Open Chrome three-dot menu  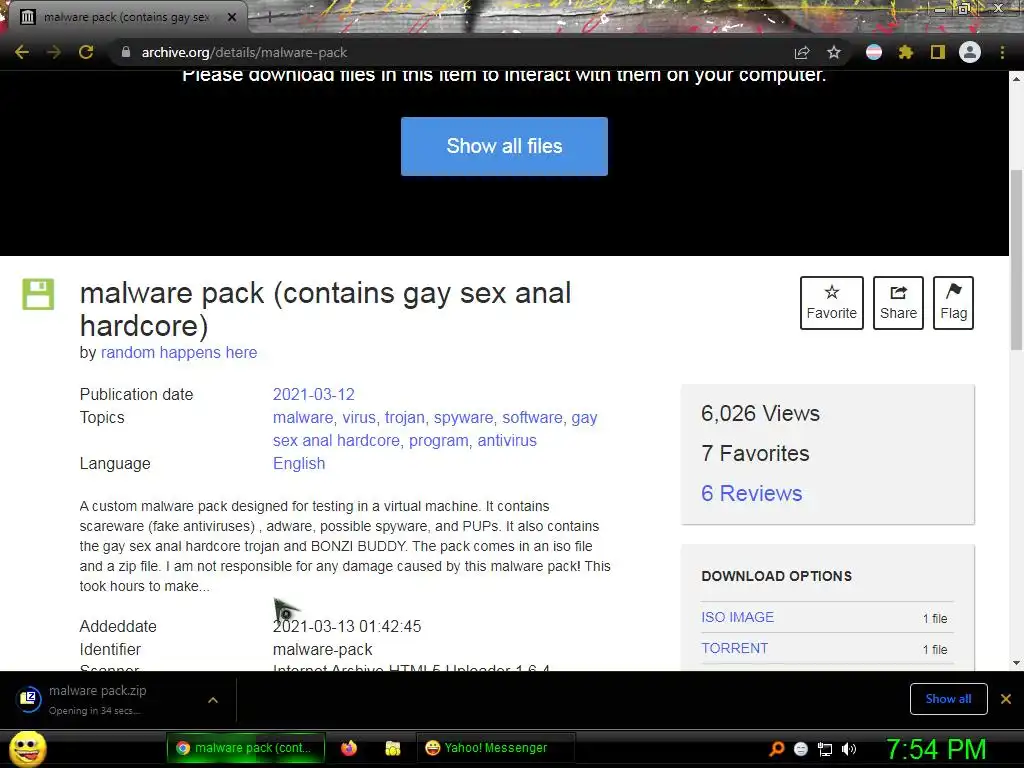pos(1002,52)
